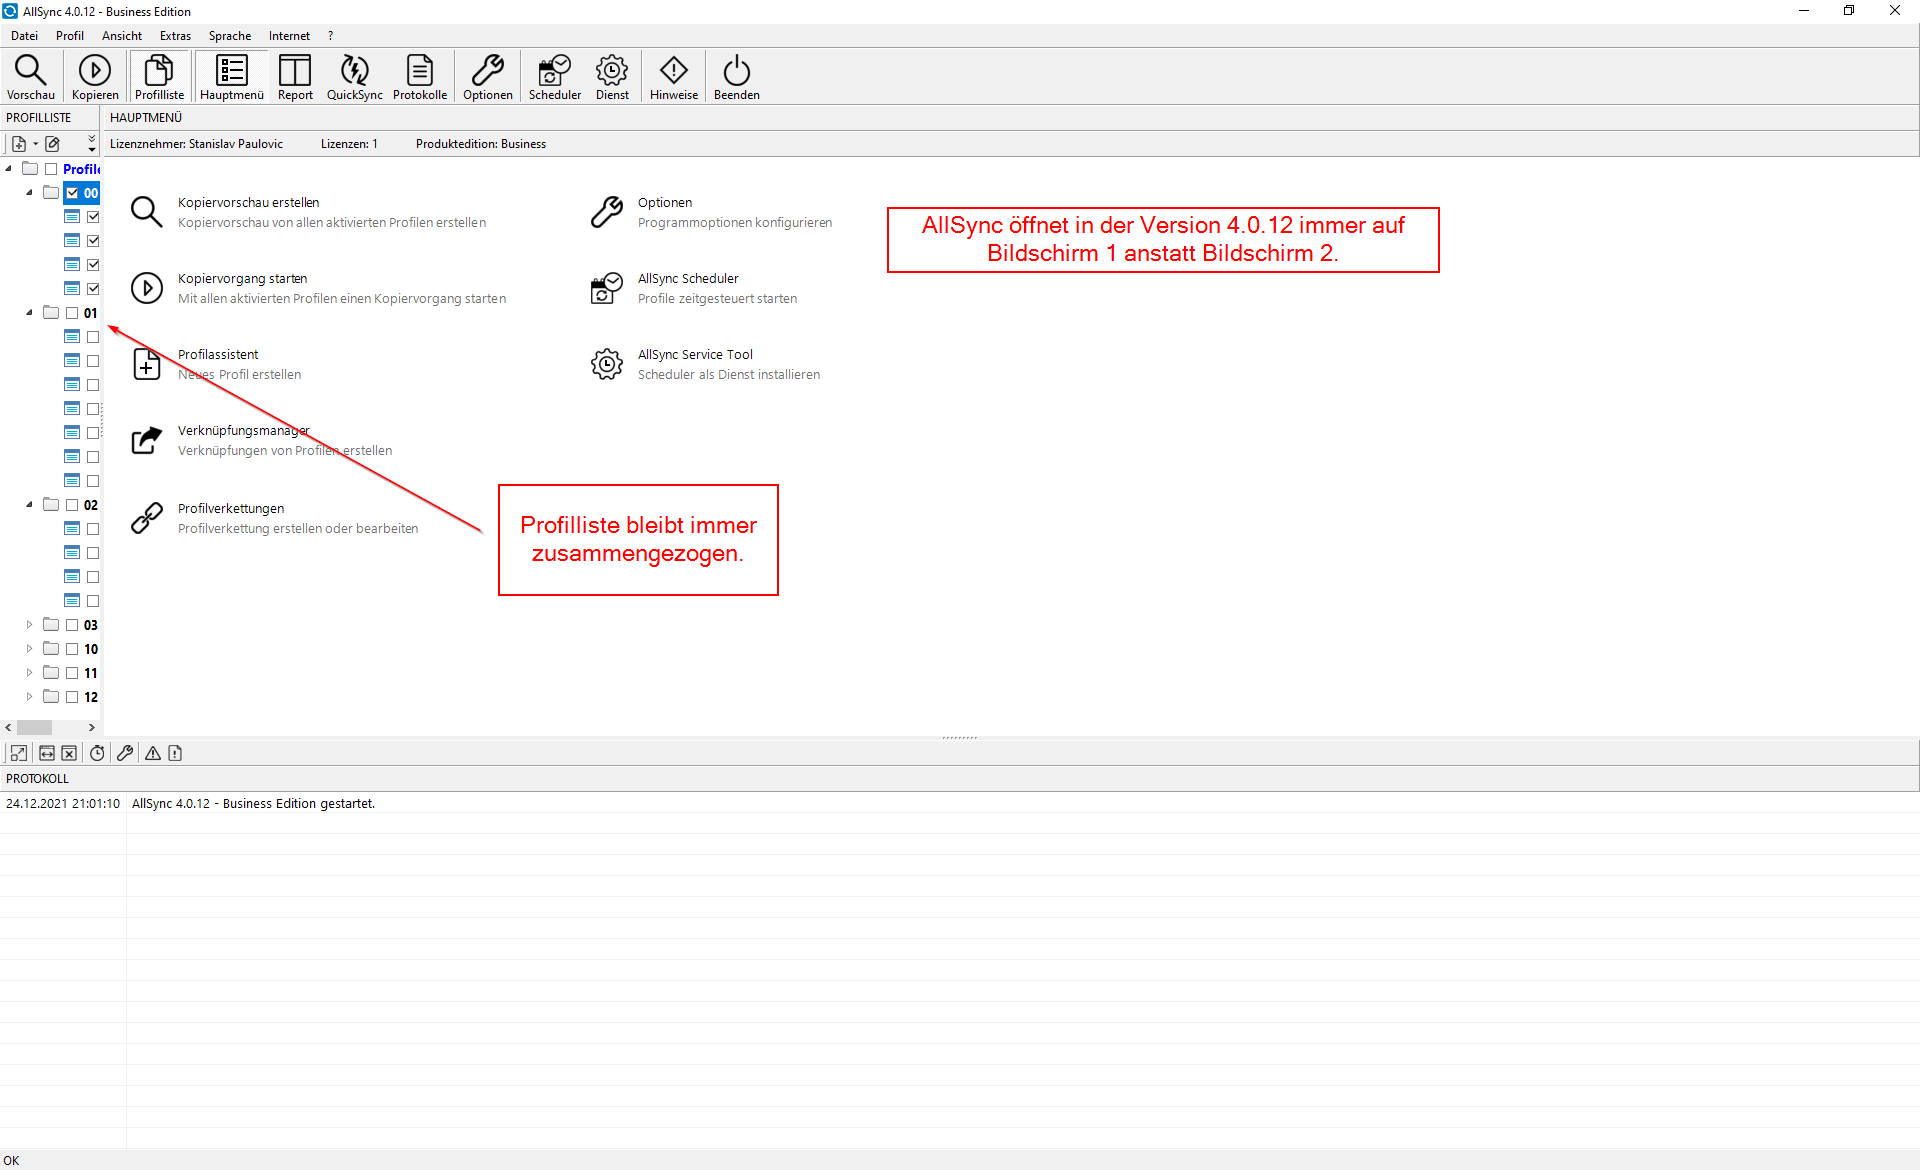Click Kopiervorgang starten in main menu
This screenshot has width=1920, height=1170.
pyautogui.click(x=242, y=279)
